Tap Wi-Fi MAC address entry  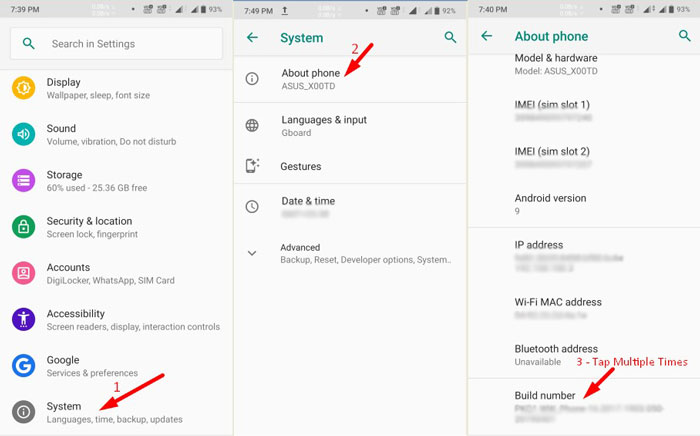[584, 308]
